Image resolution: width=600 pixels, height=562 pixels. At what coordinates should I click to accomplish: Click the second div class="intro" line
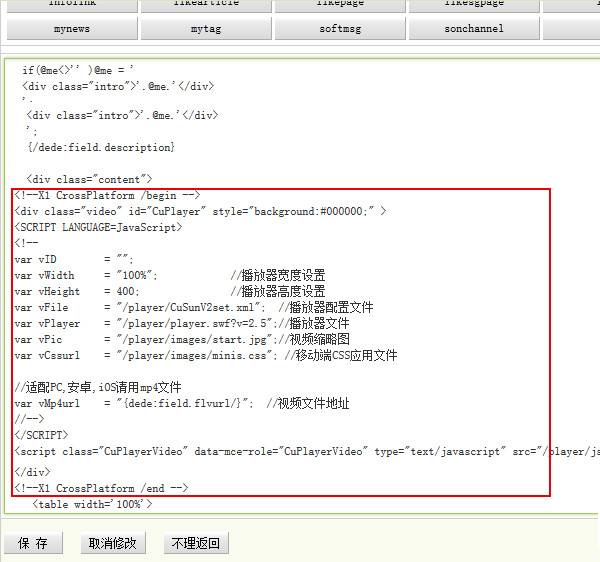coord(122,115)
